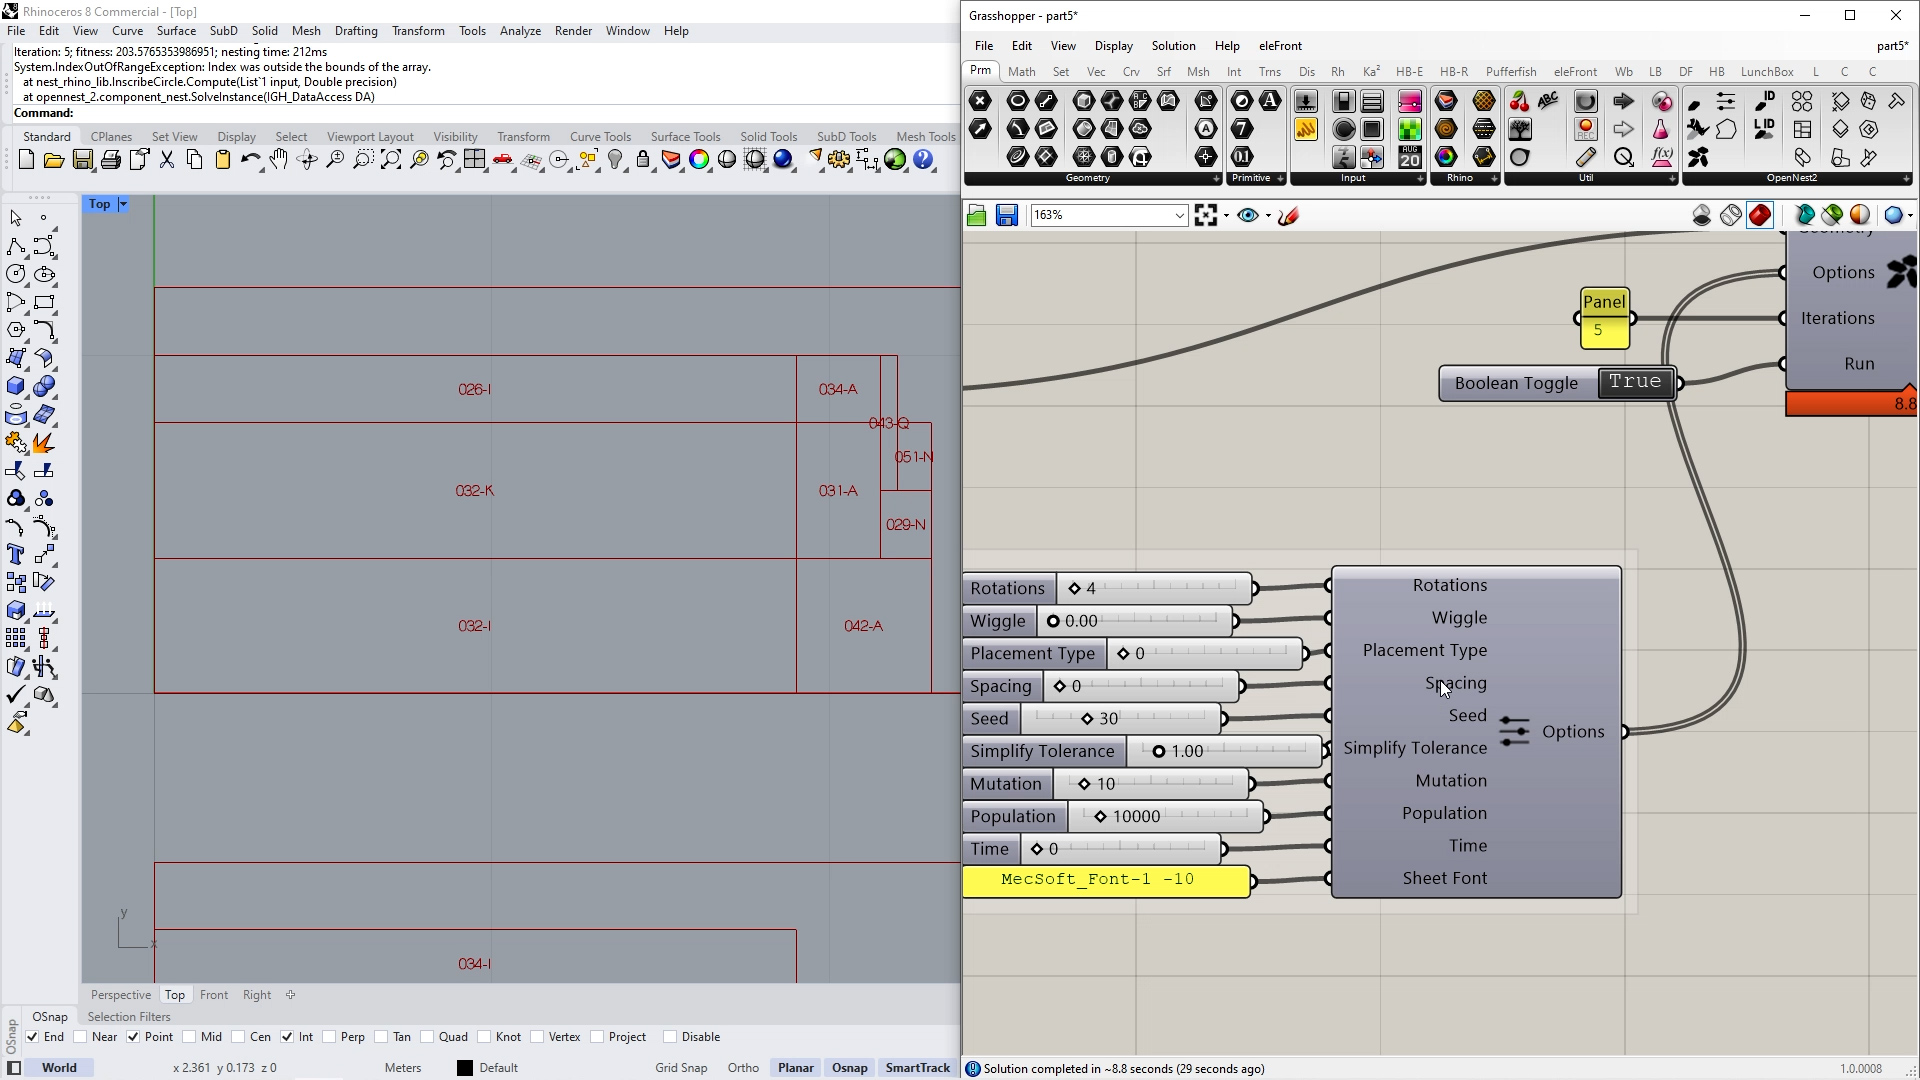The width and height of the screenshot is (1920, 1080).
Task: Toggle the Disable osnap checkbox
Action: (670, 1037)
